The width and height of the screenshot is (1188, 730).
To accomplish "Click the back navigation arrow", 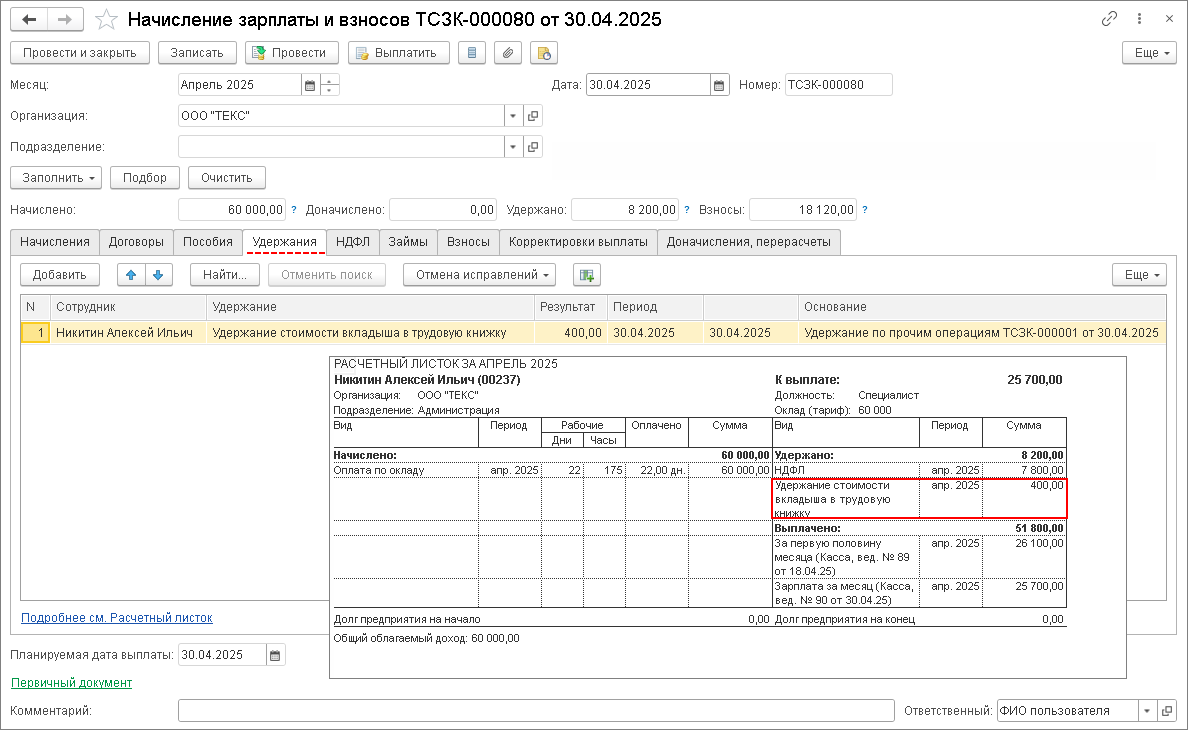I will 29,19.
